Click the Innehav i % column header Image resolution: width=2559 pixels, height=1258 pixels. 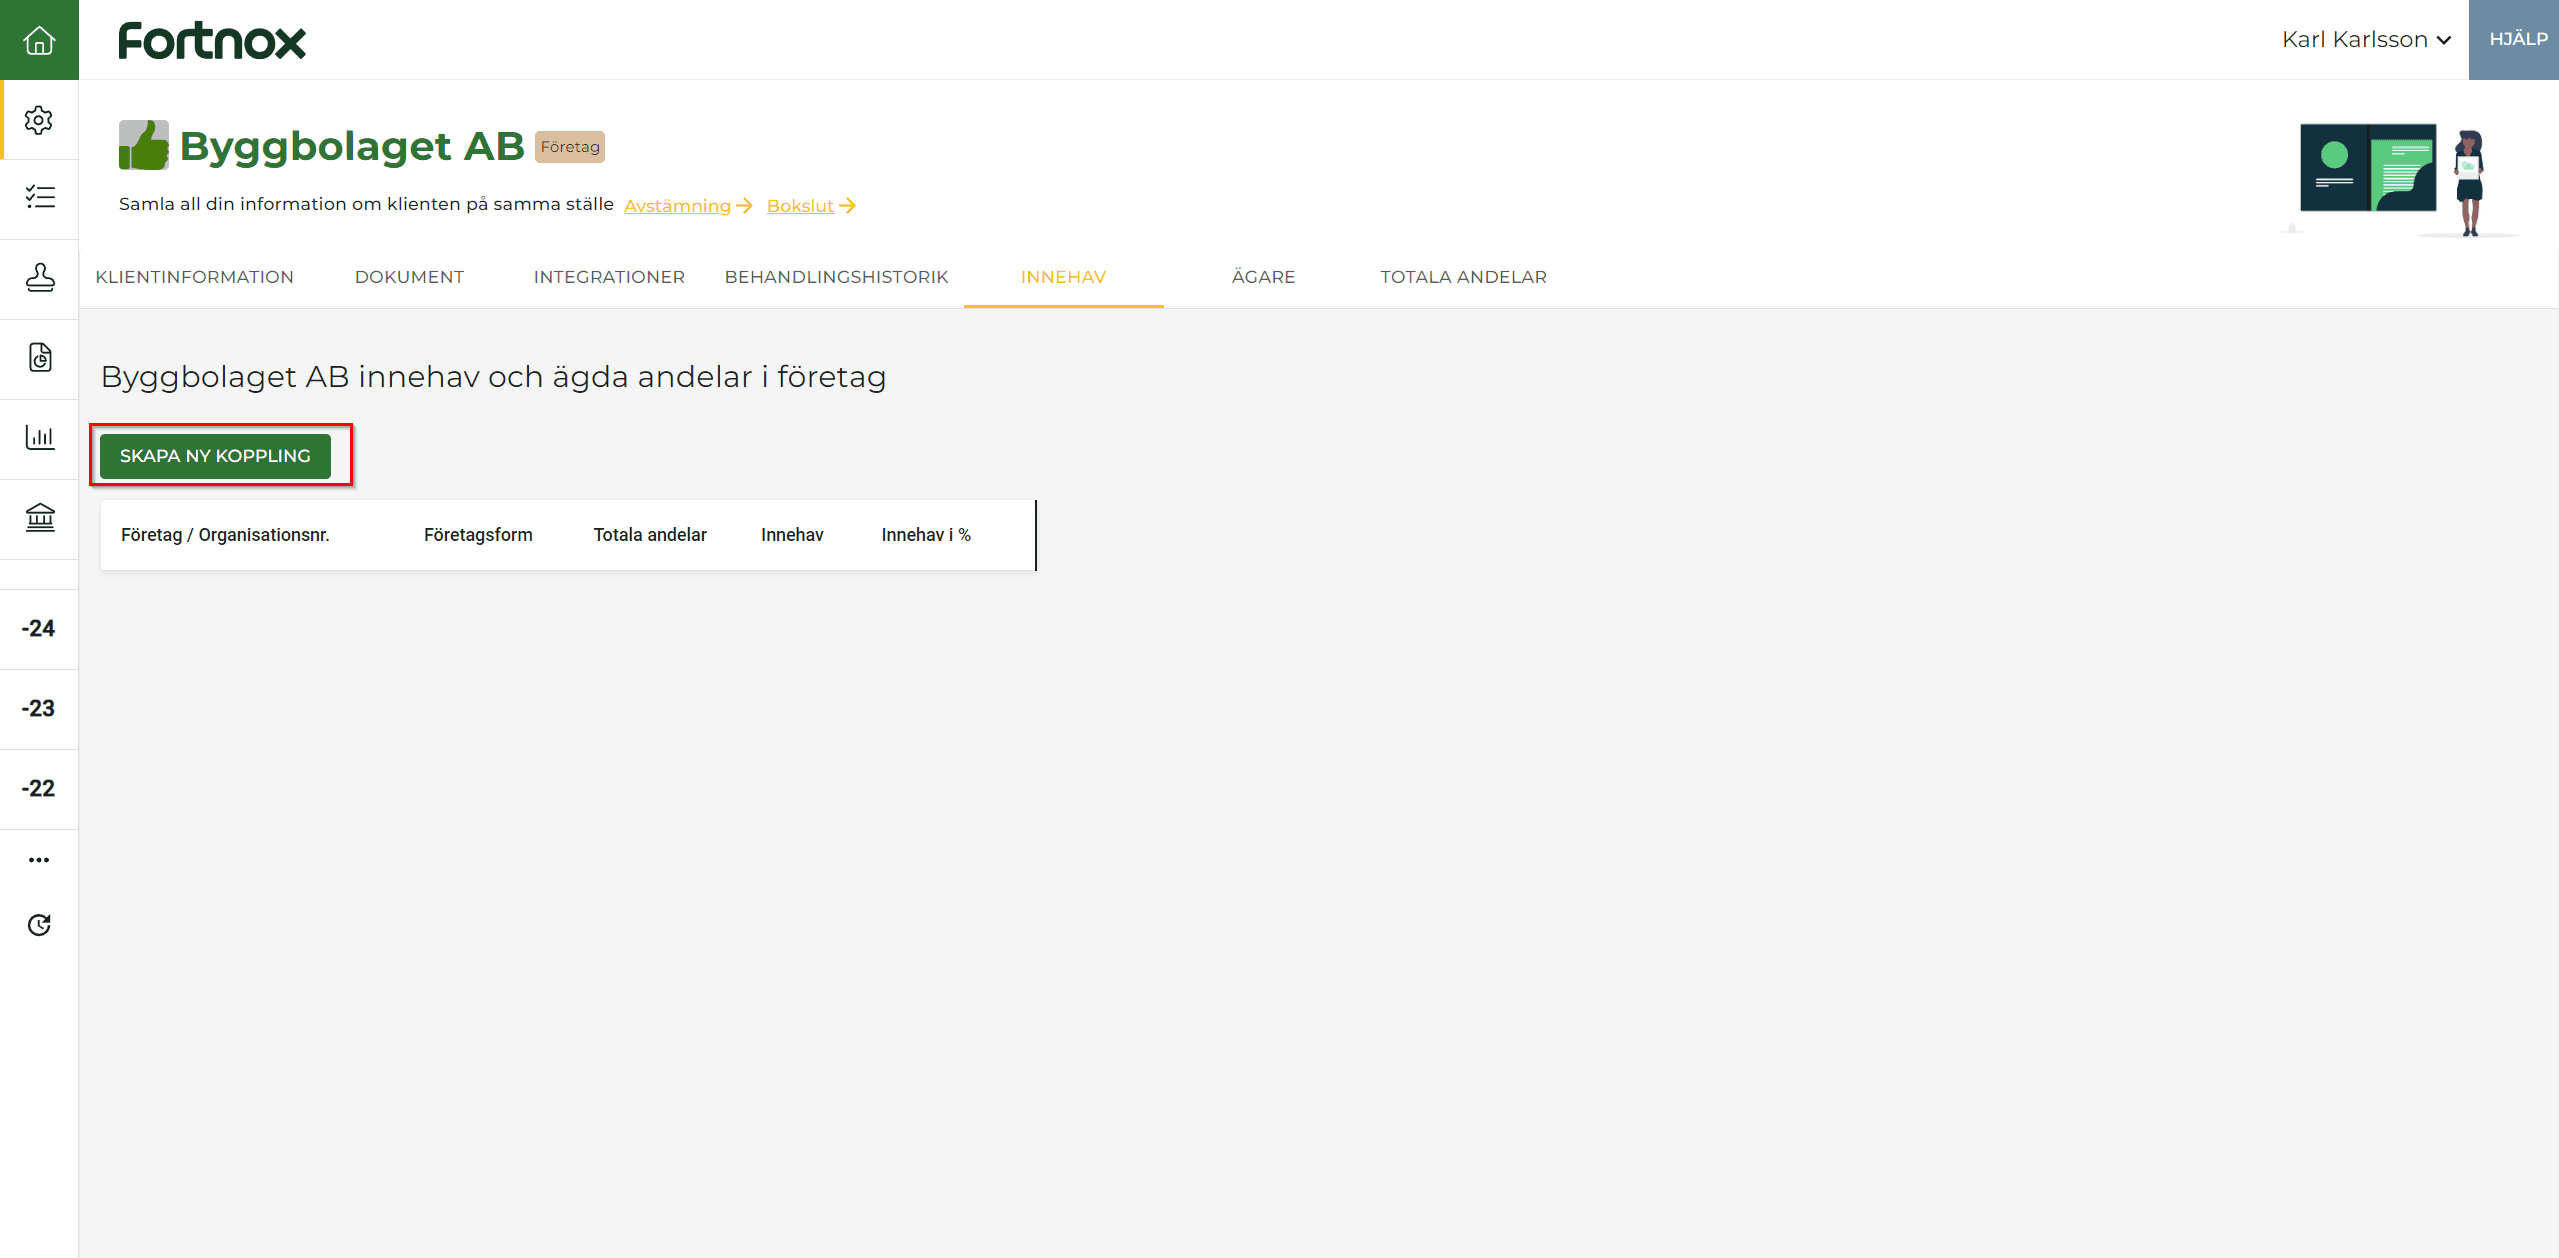(x=926, y=535)
